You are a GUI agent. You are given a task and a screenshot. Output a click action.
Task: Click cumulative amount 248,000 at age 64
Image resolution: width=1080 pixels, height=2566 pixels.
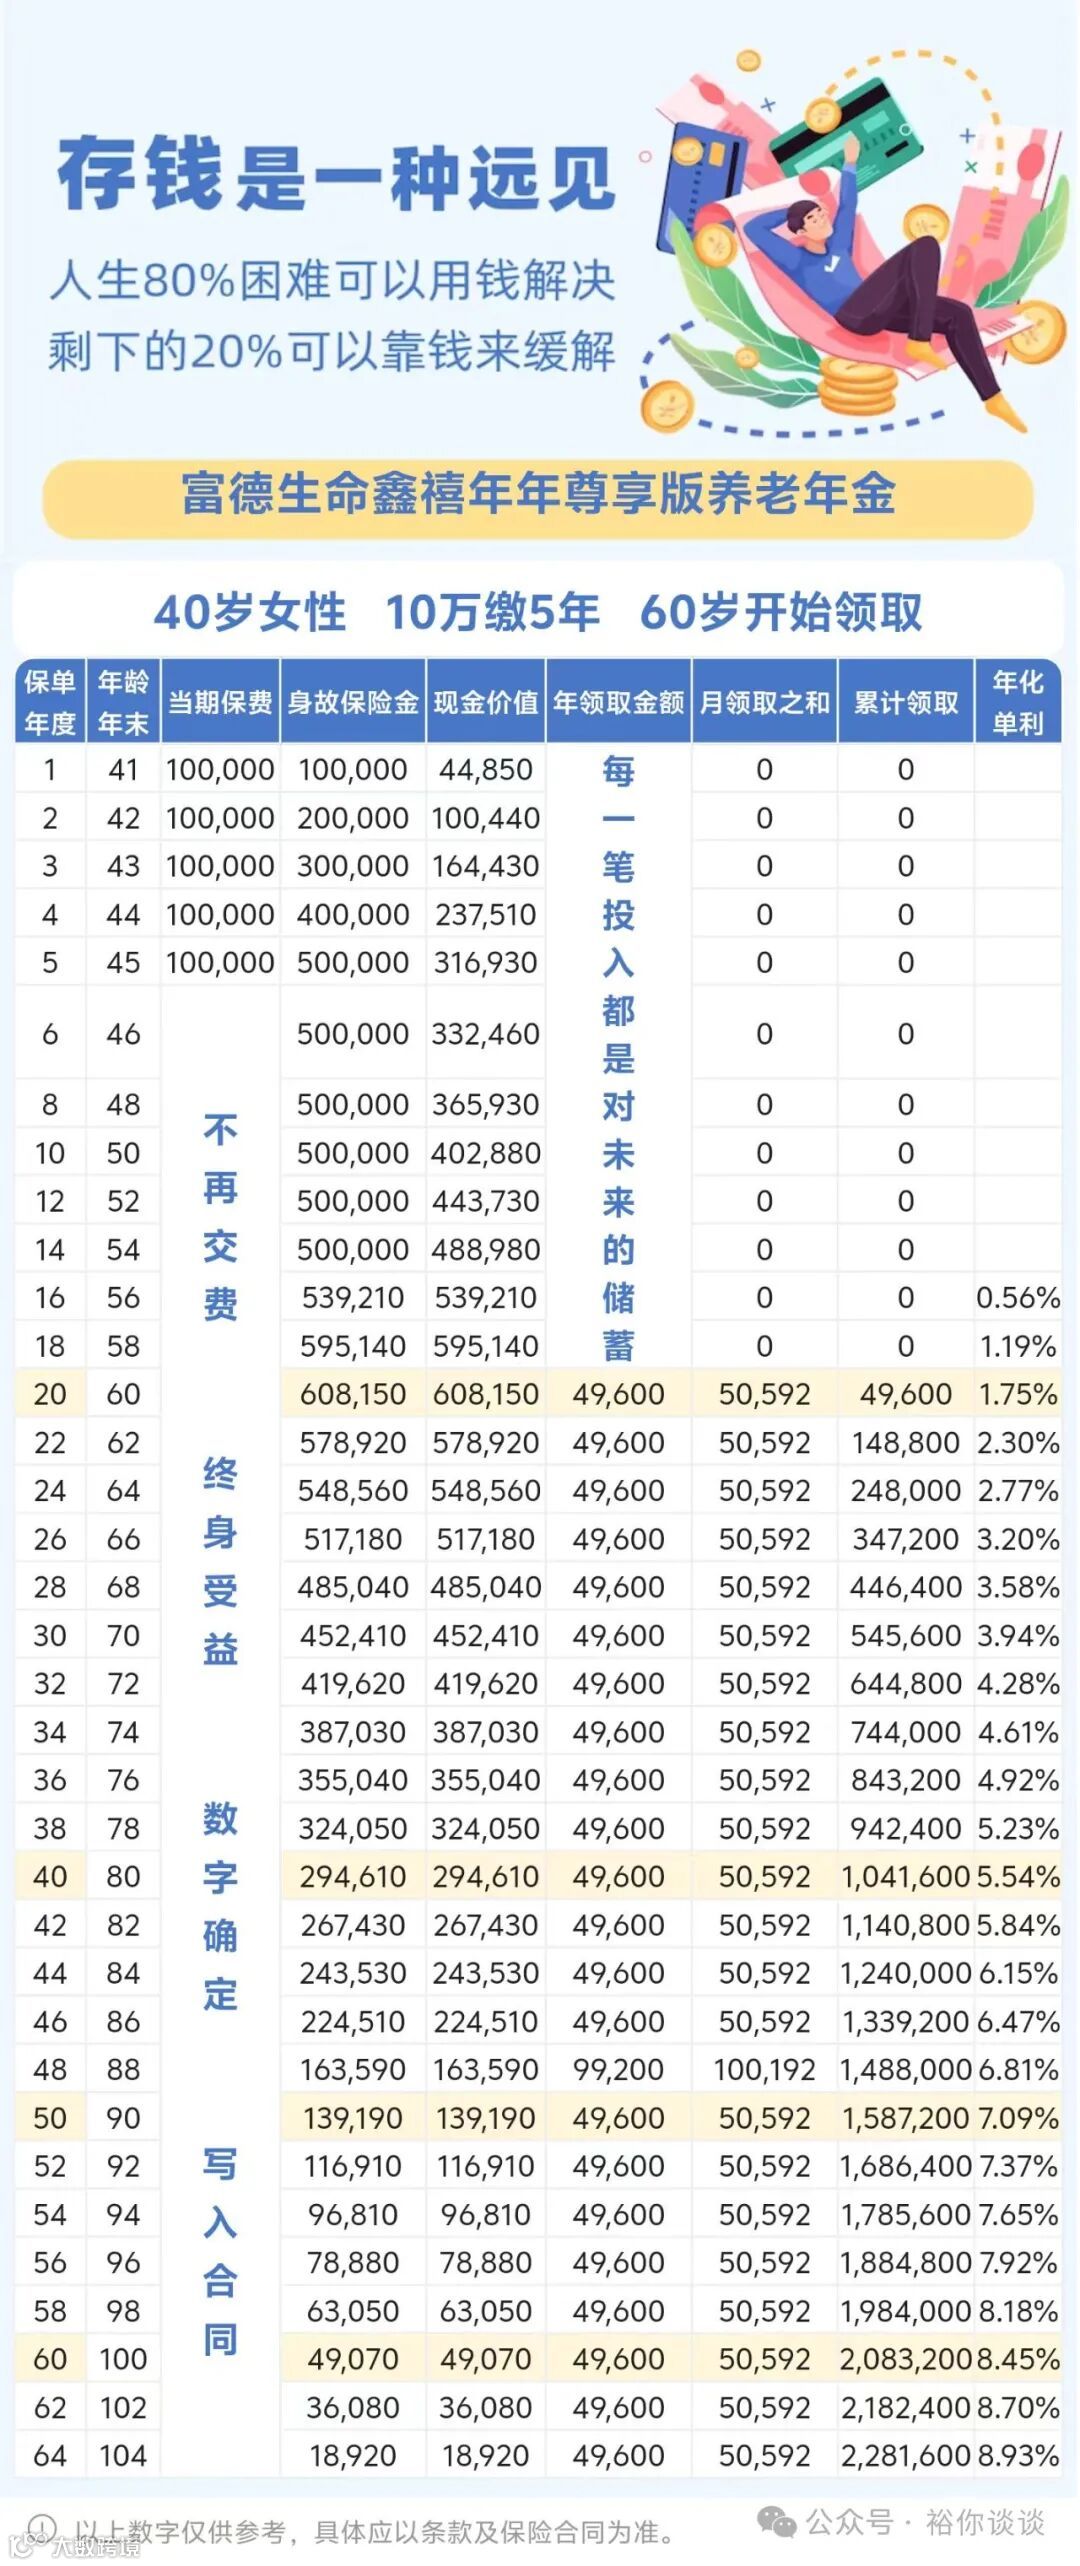[x=906, y=1490]
